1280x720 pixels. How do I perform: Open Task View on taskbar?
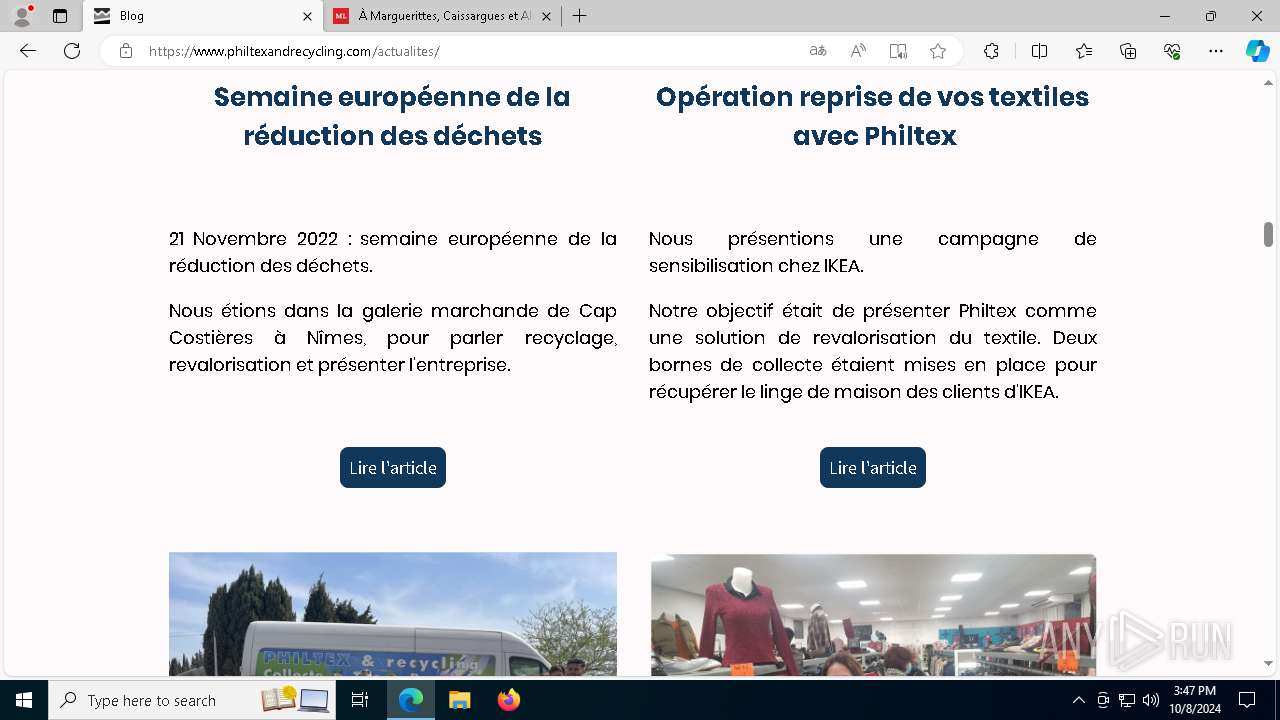coord(361,700)
